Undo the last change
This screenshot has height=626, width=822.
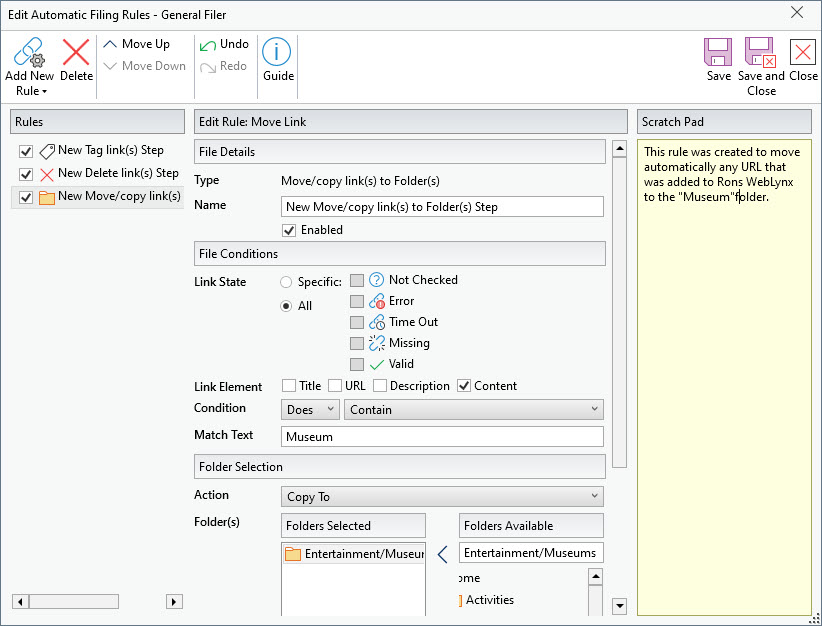(x=224, y=44)
